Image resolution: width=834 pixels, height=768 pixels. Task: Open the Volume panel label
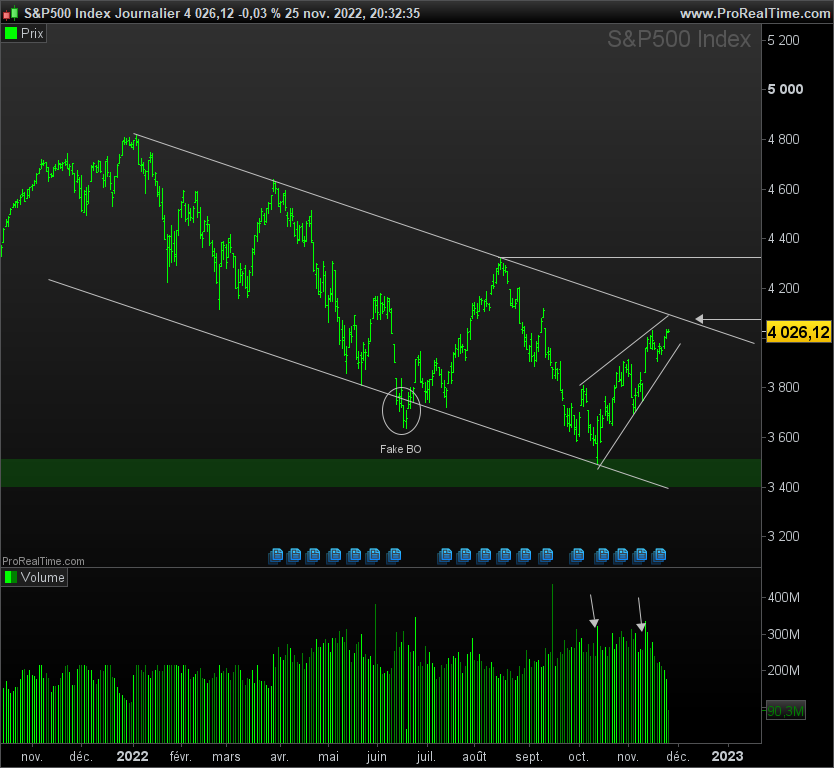pyautogui.click(x=35, y=578)
